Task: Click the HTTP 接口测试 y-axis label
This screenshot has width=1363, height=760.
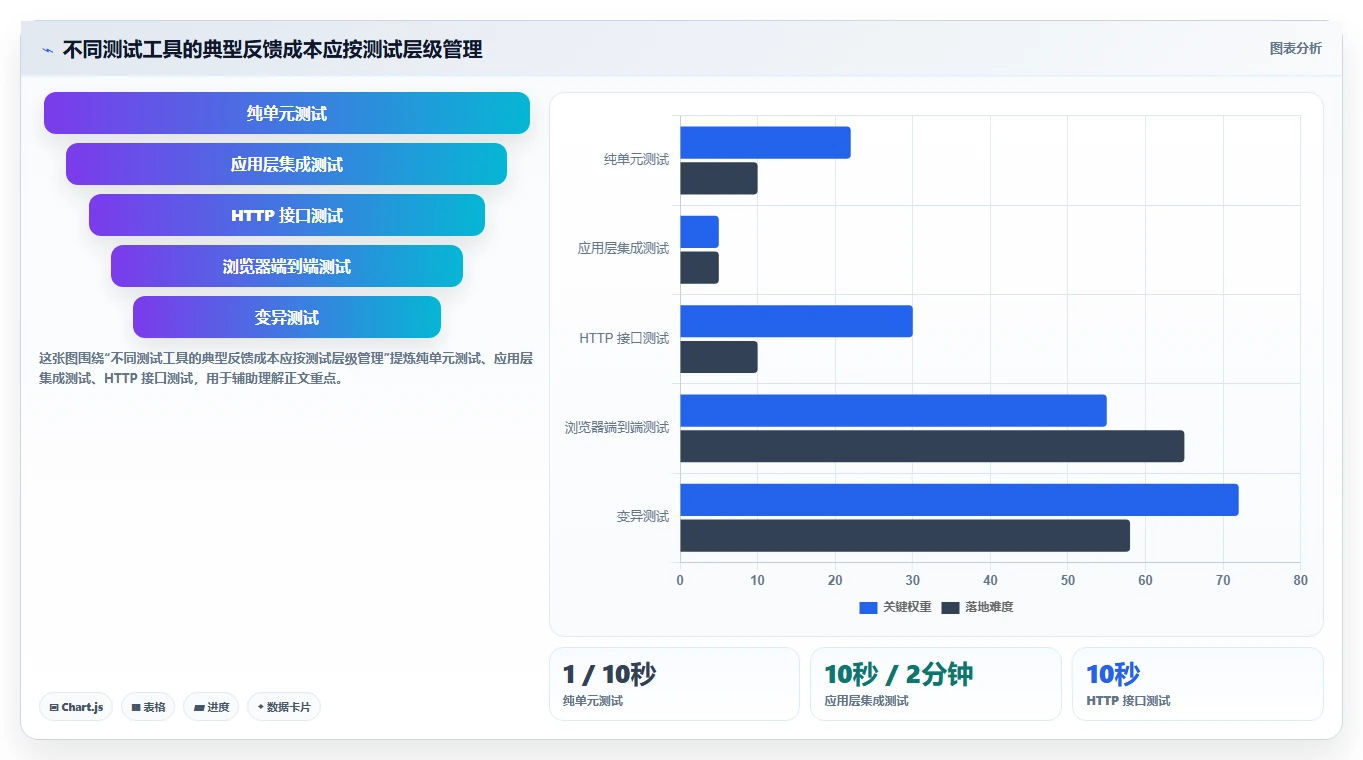Action: tap(624, 339)
